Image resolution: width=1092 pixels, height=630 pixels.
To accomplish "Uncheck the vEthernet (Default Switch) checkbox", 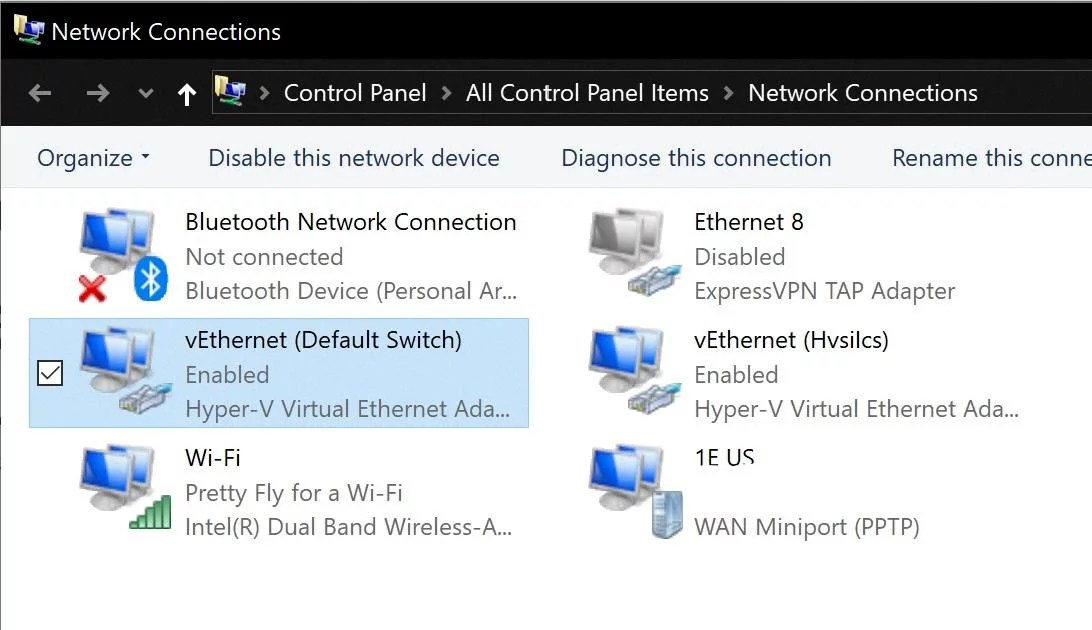I will [49, 373].
